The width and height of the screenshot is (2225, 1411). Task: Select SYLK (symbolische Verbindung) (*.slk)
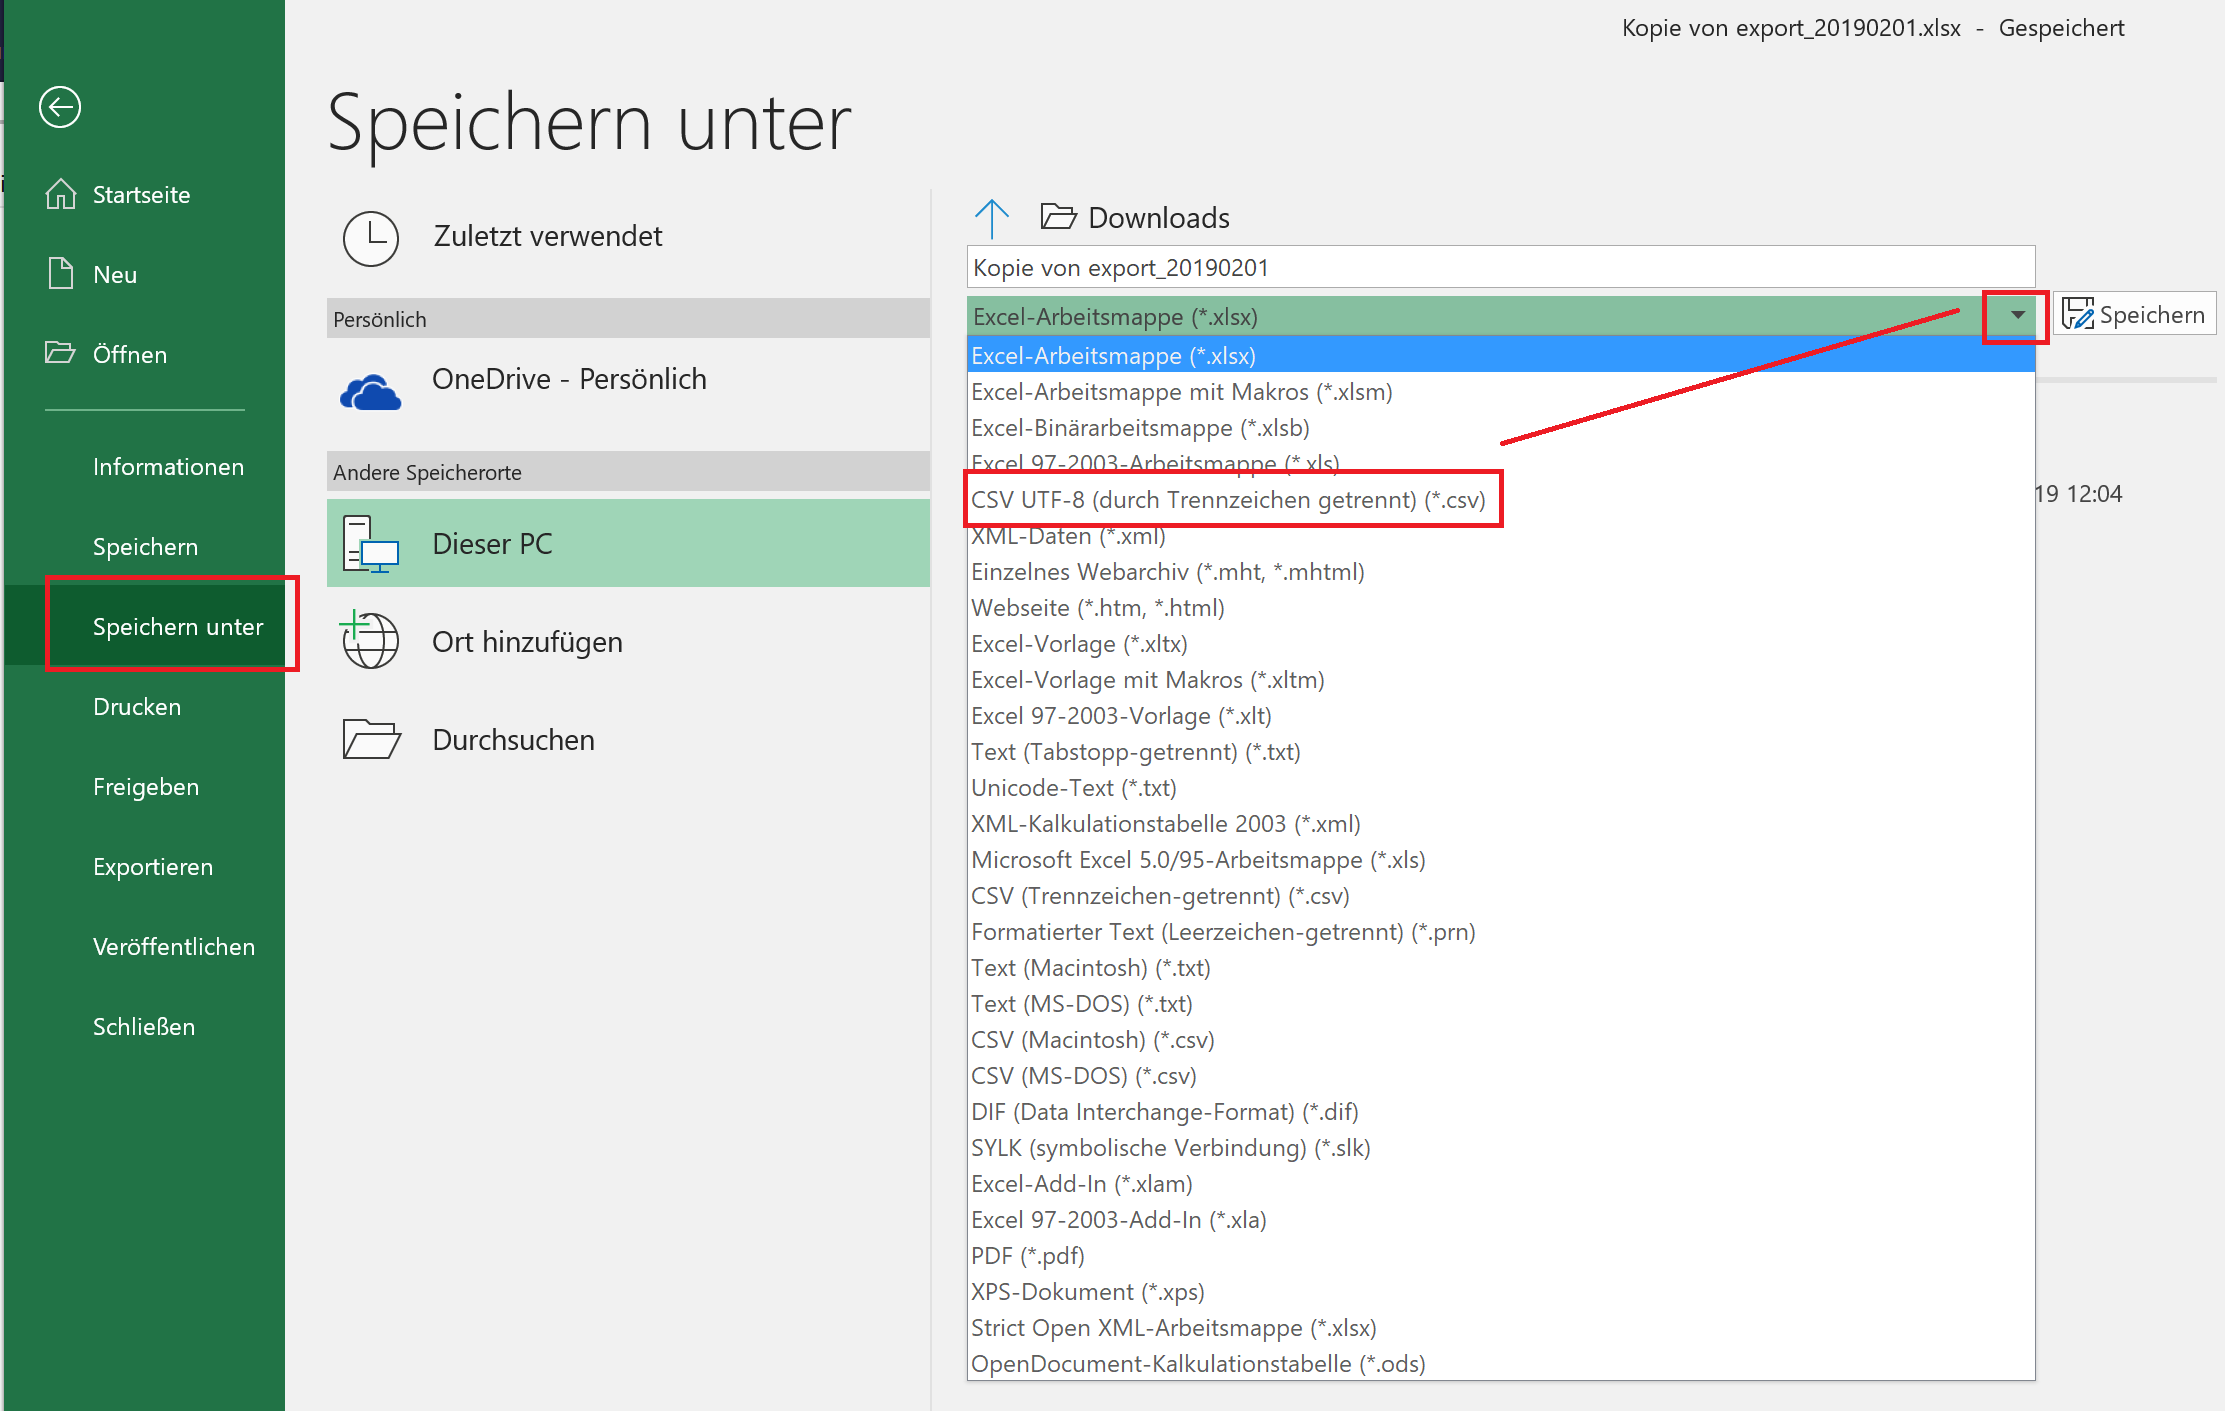1500,1148
